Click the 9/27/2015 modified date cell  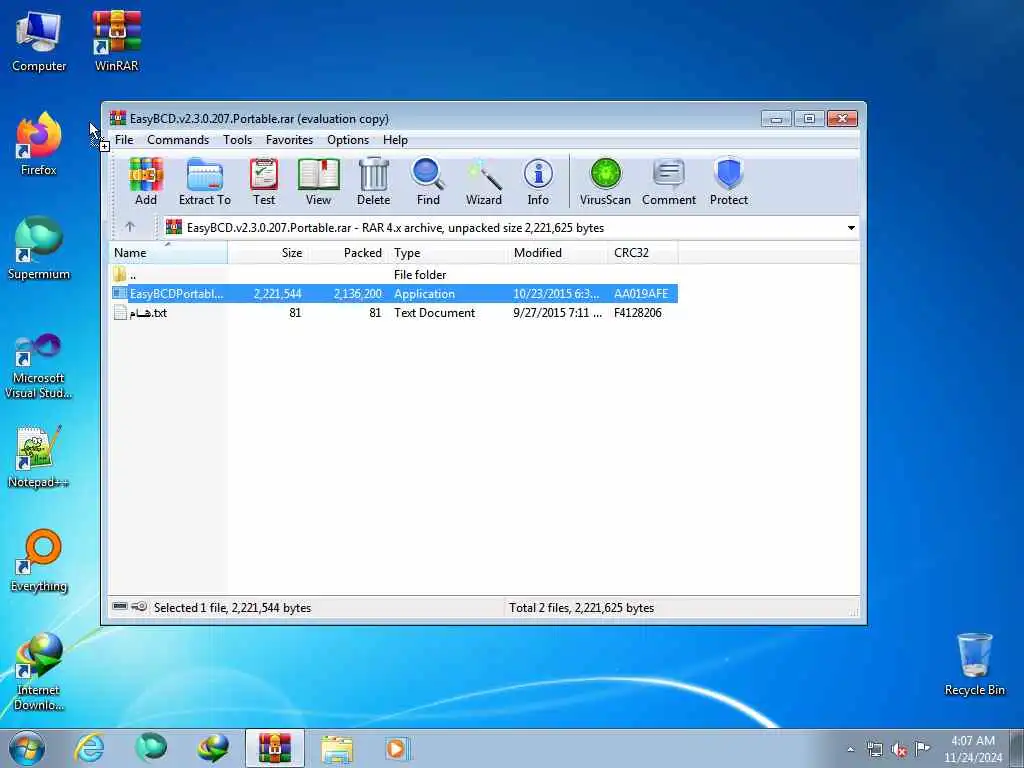(557, 313)
